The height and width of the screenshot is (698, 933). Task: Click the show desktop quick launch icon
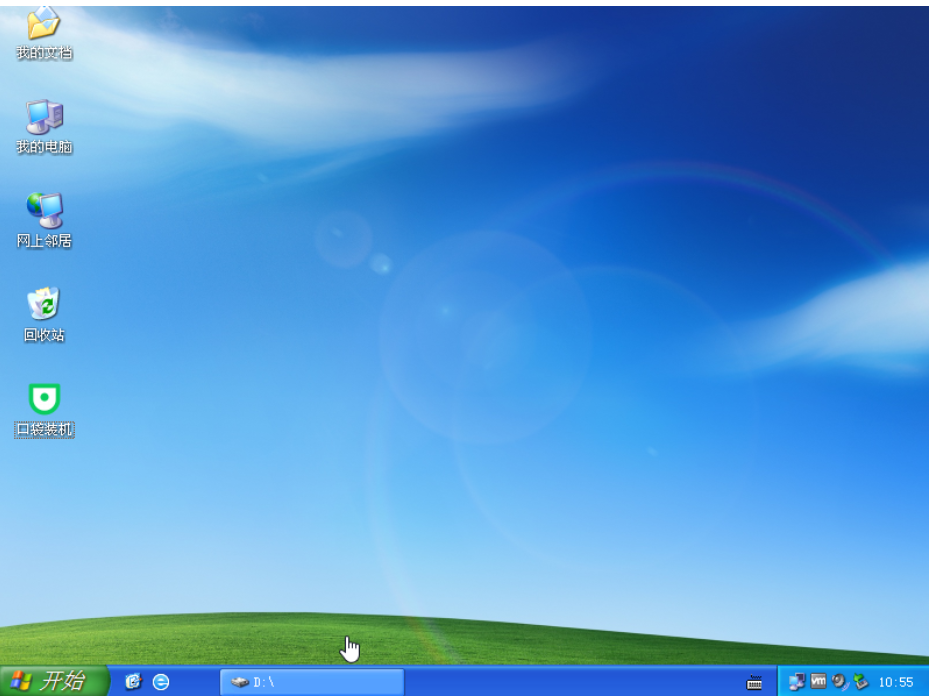[134, 682]
